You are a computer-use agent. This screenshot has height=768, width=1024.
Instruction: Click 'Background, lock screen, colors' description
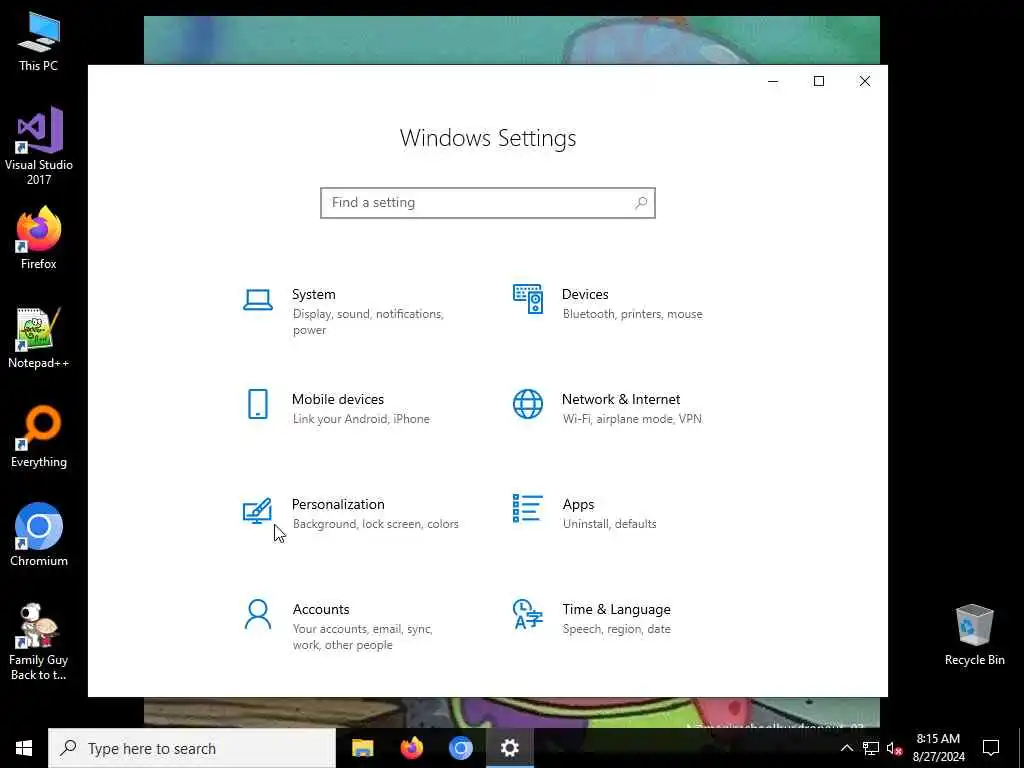pyautogui.click(x=376, y=524)
